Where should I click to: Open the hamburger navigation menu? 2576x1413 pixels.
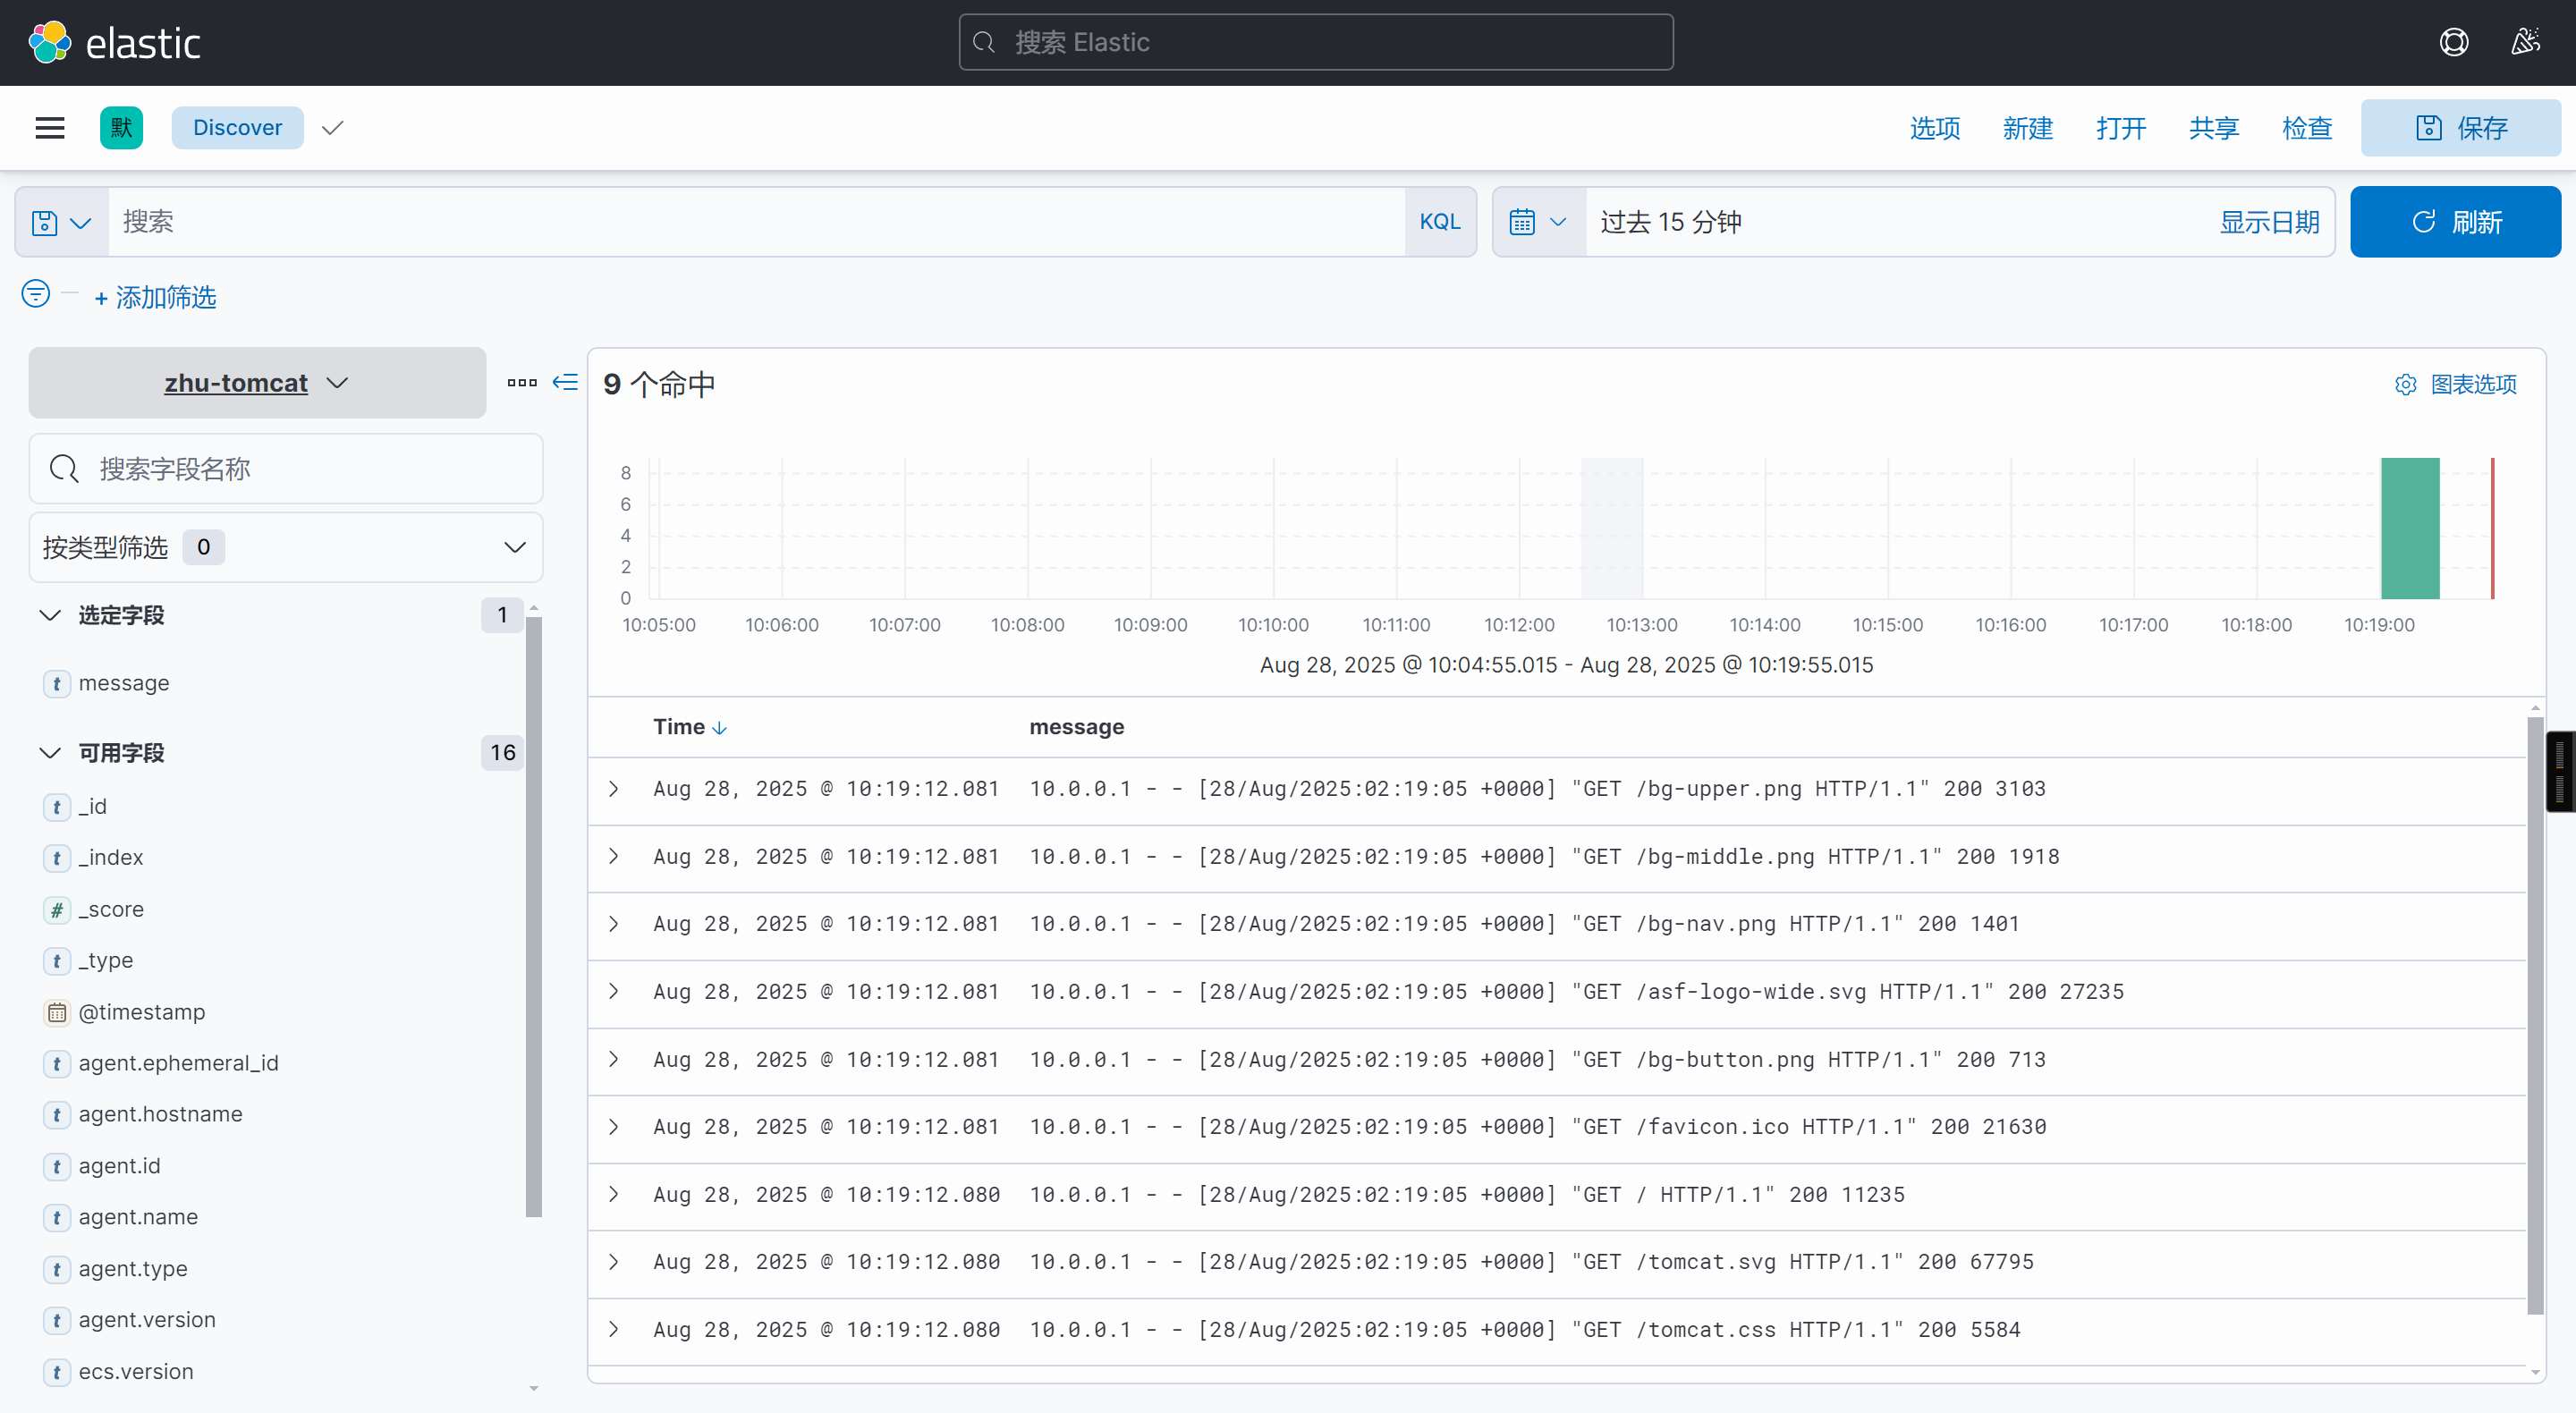pyautogui.click(x=50, y=128)
